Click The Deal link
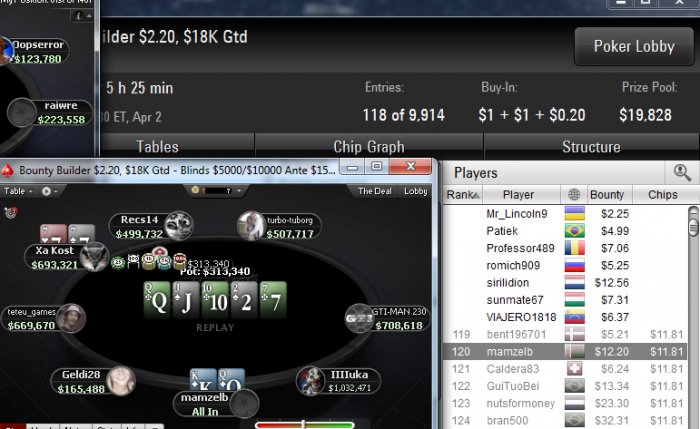 click(x=375, y=191)
